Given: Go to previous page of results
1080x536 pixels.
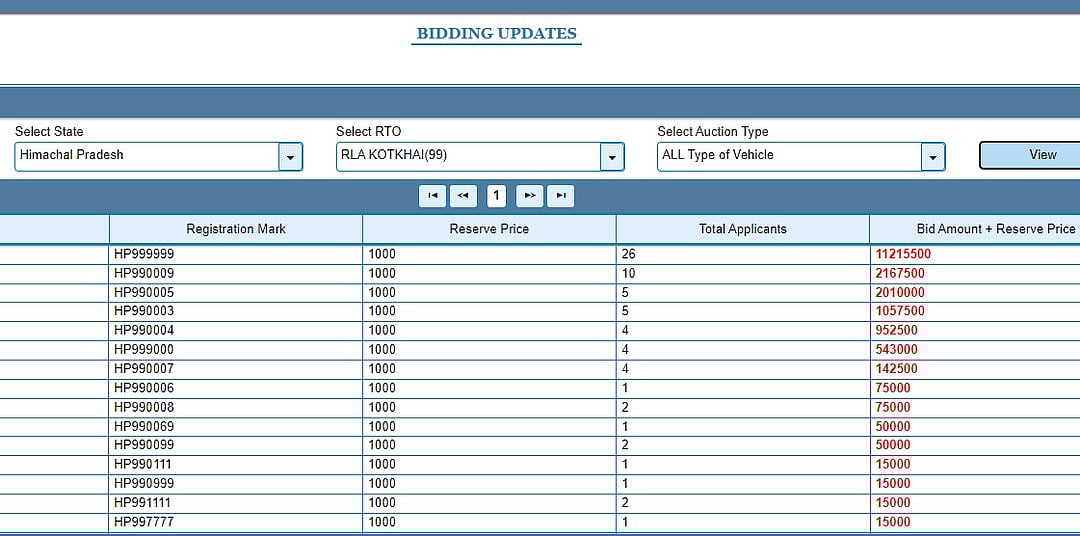Looking at the screenshot, I should [463, 196].
